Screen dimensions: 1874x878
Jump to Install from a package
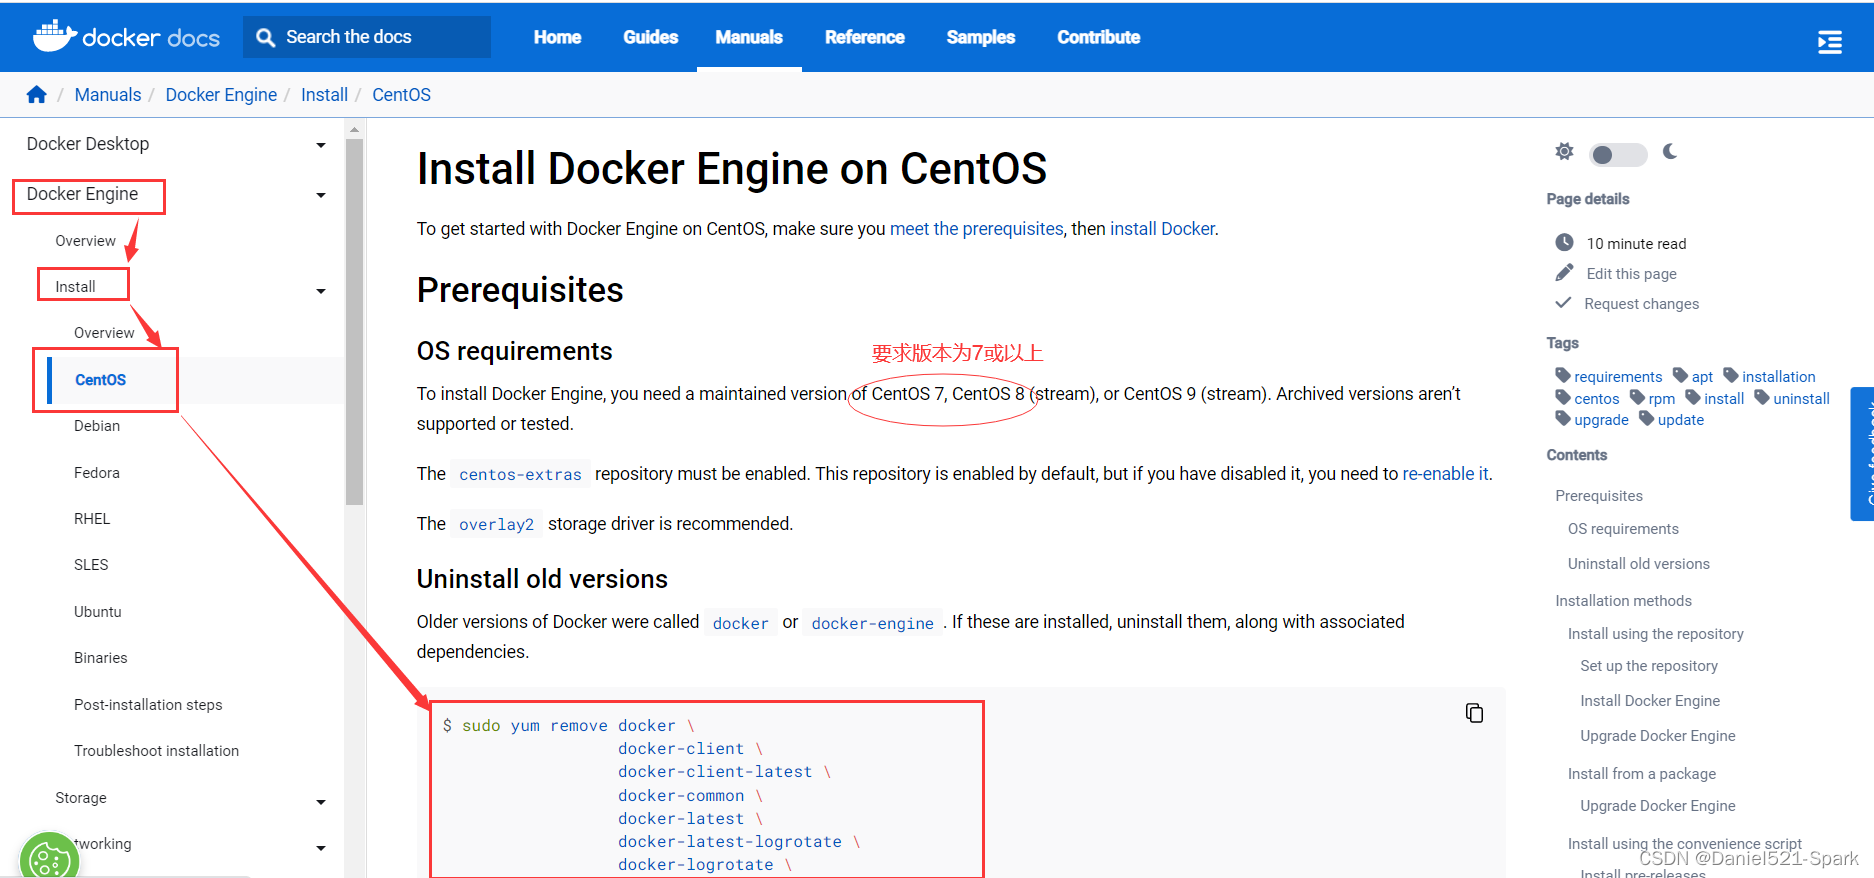coord(1641,774)
